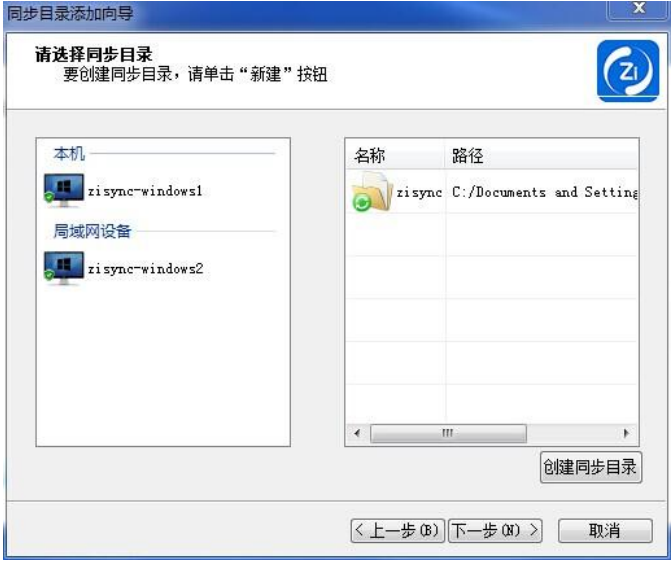
Task: Click the zisync sync folder icon
Action: tap(371, 192)
